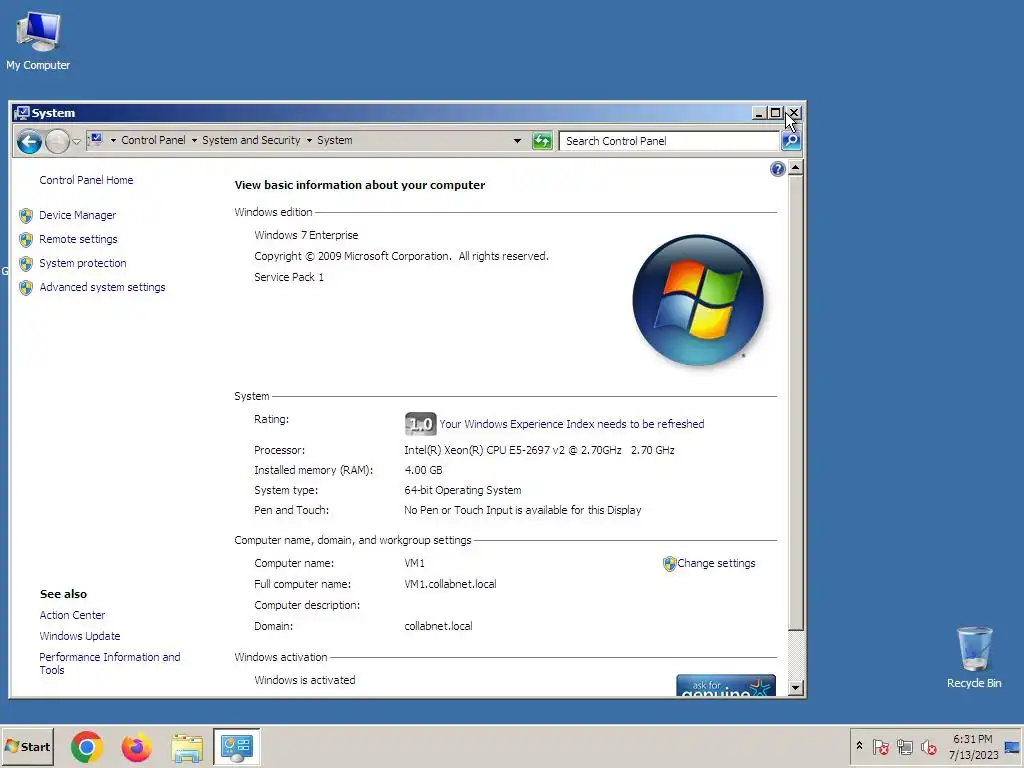Click the 1.0 Experience Index rating badge

421,424
